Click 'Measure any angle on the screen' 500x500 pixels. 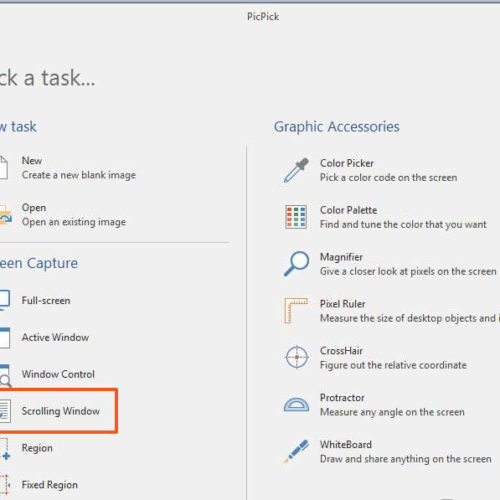coord(392,412)
